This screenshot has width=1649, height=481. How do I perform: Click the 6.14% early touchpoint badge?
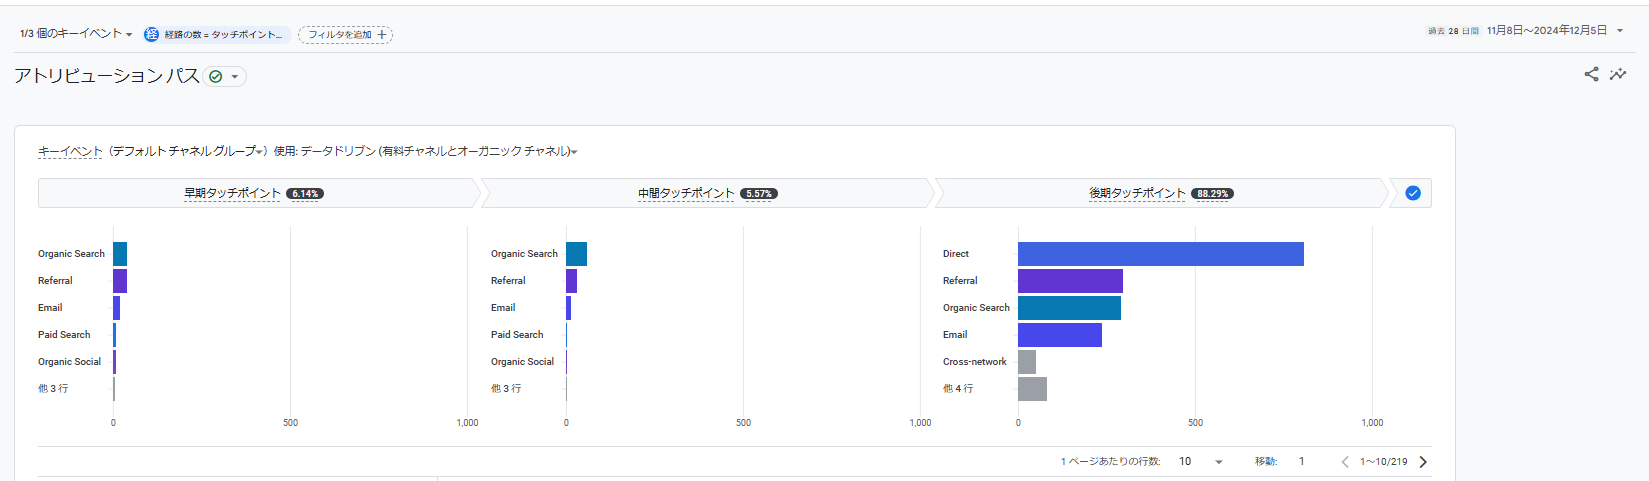coord(305,194)
